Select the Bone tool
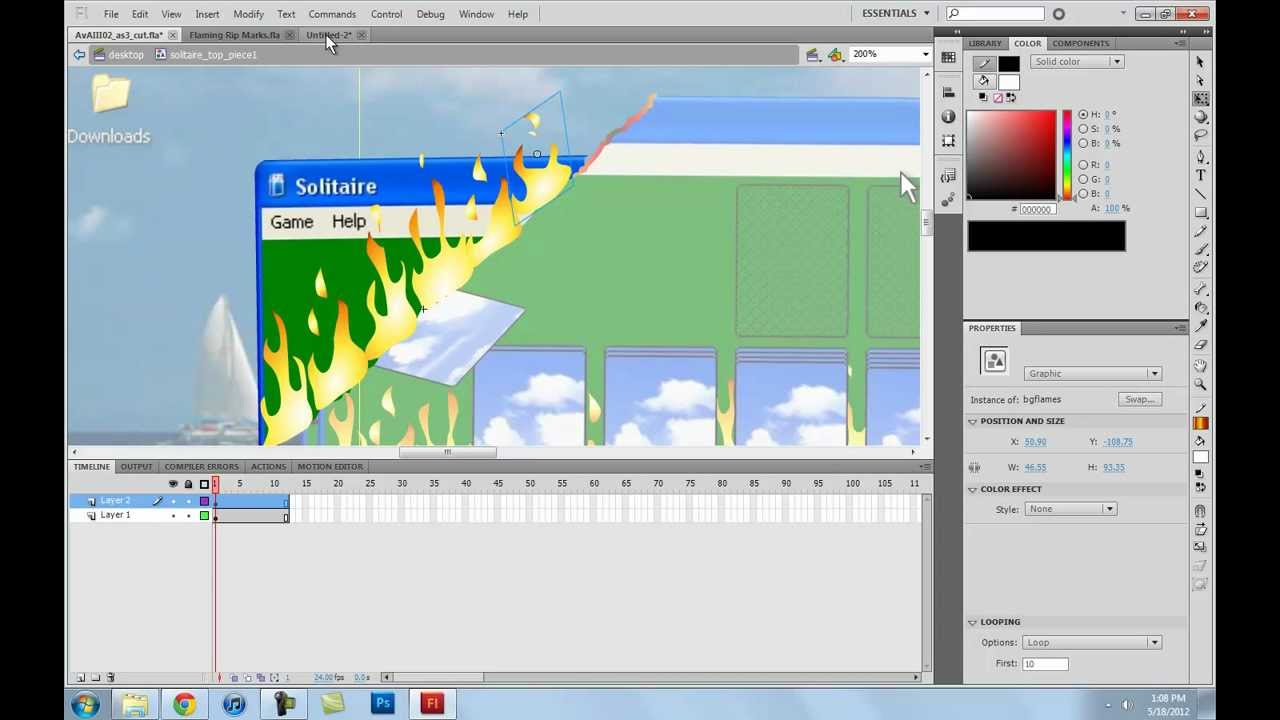This screenshot has height=720, width=1280. pyautogui.click(x=1200, y=289)
